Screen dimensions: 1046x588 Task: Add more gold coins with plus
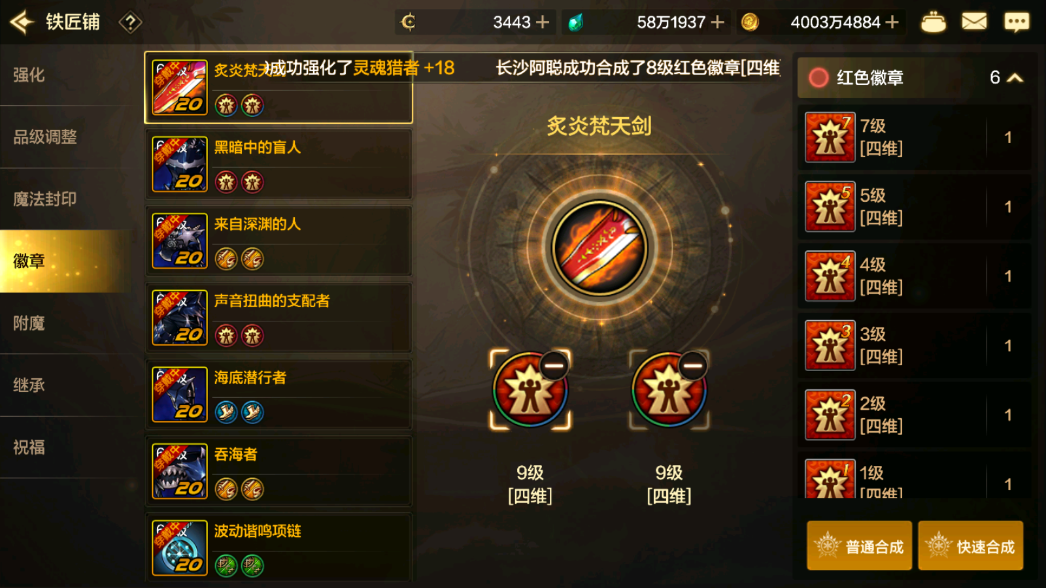(892, 23)
